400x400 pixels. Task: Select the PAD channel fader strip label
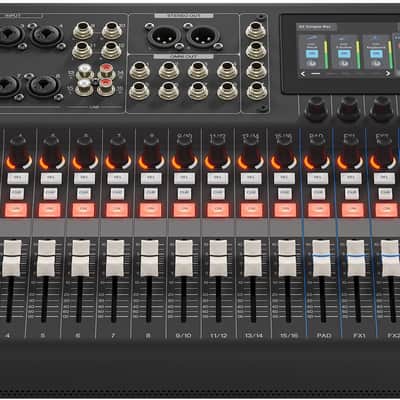click(324, 335)
